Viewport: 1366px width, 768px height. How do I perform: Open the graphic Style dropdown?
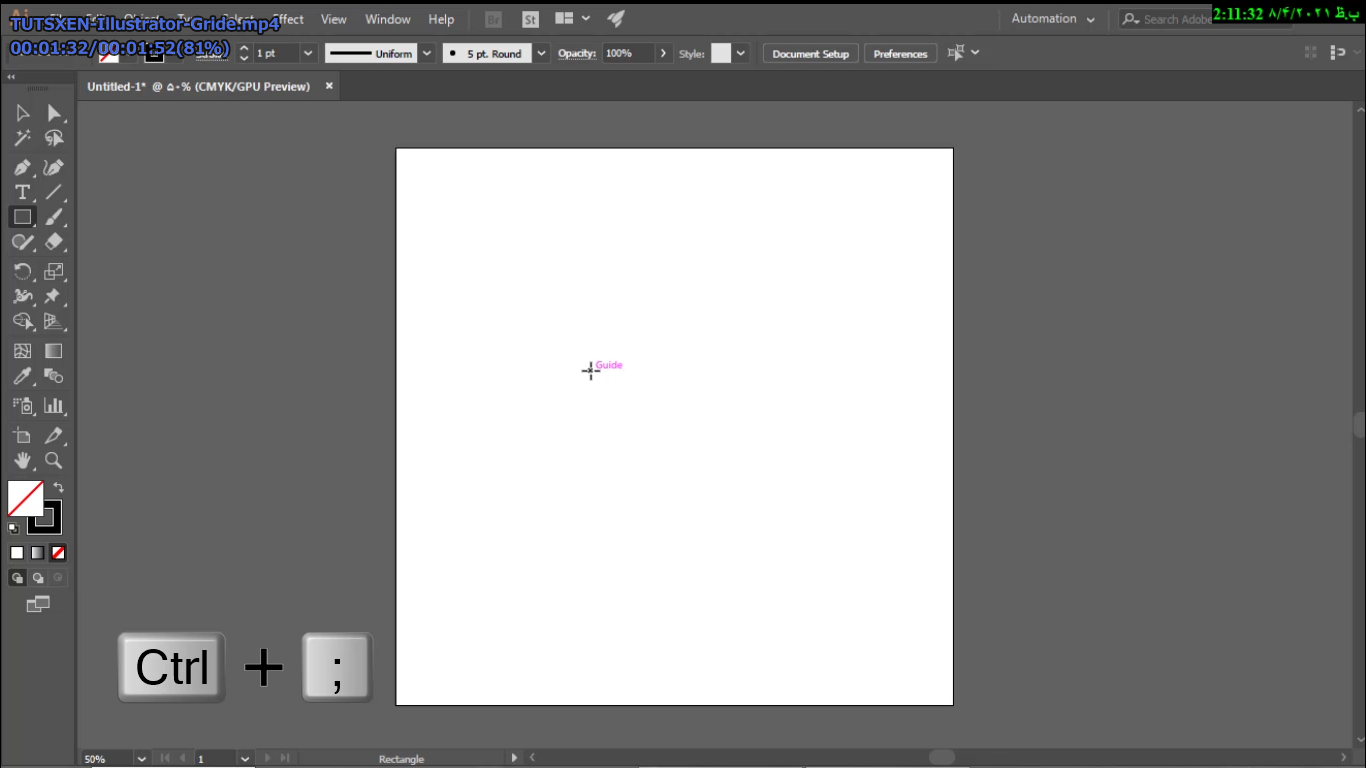click(x=741, y=53)
